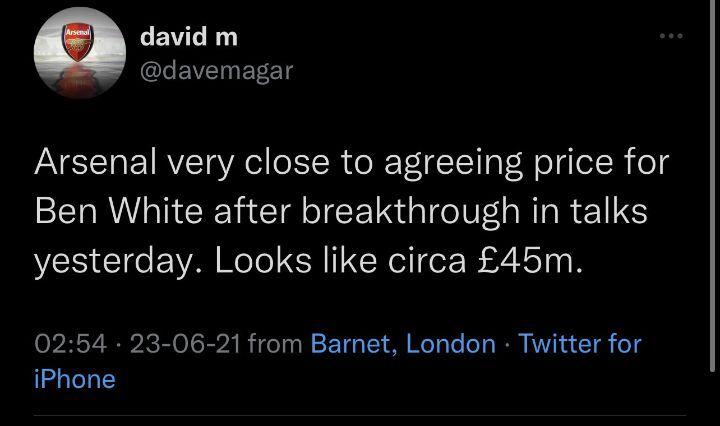The height and width of the screenshot is (426, 720).
Task: Click the word breakthrough in tweet
Action: (411, 212)
